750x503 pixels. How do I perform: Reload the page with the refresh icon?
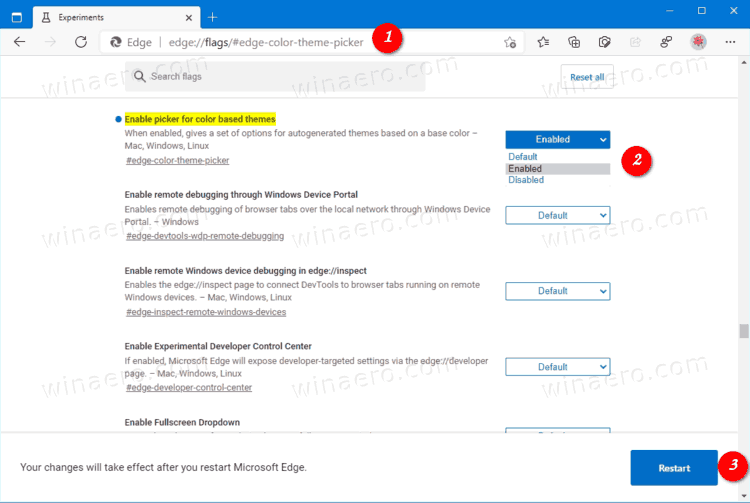[x=81, y=42]
